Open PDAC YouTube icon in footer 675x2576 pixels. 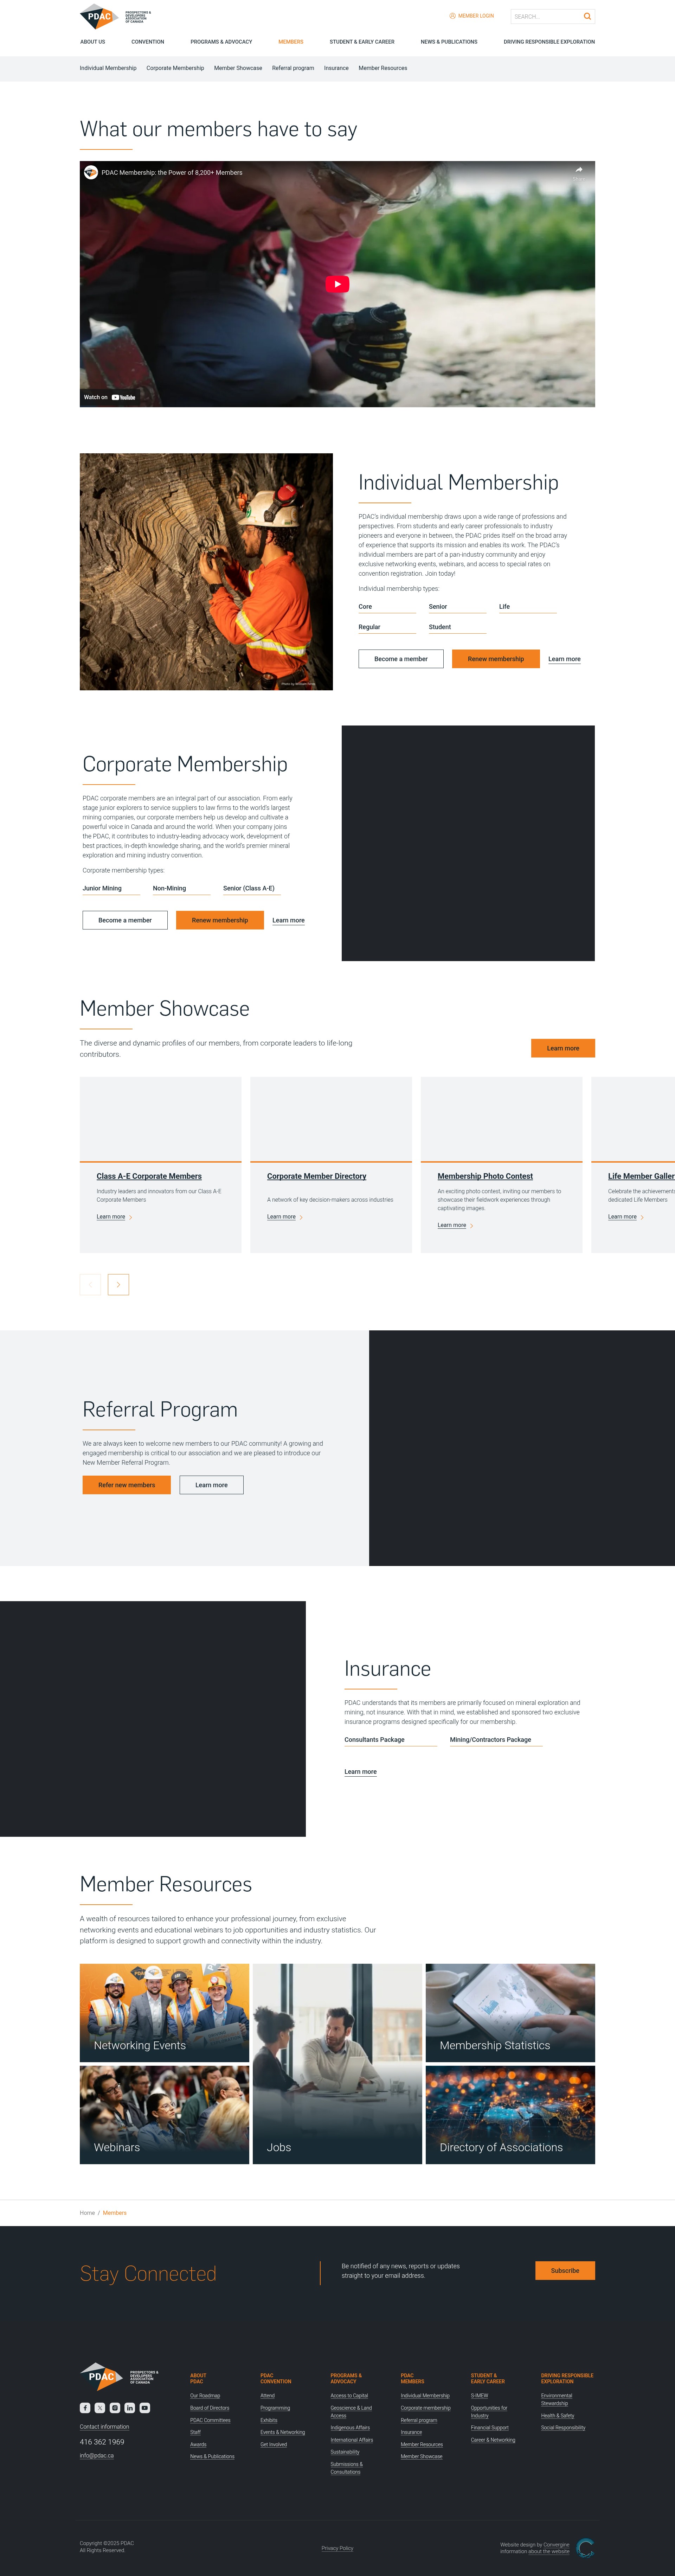[145, 2408]
